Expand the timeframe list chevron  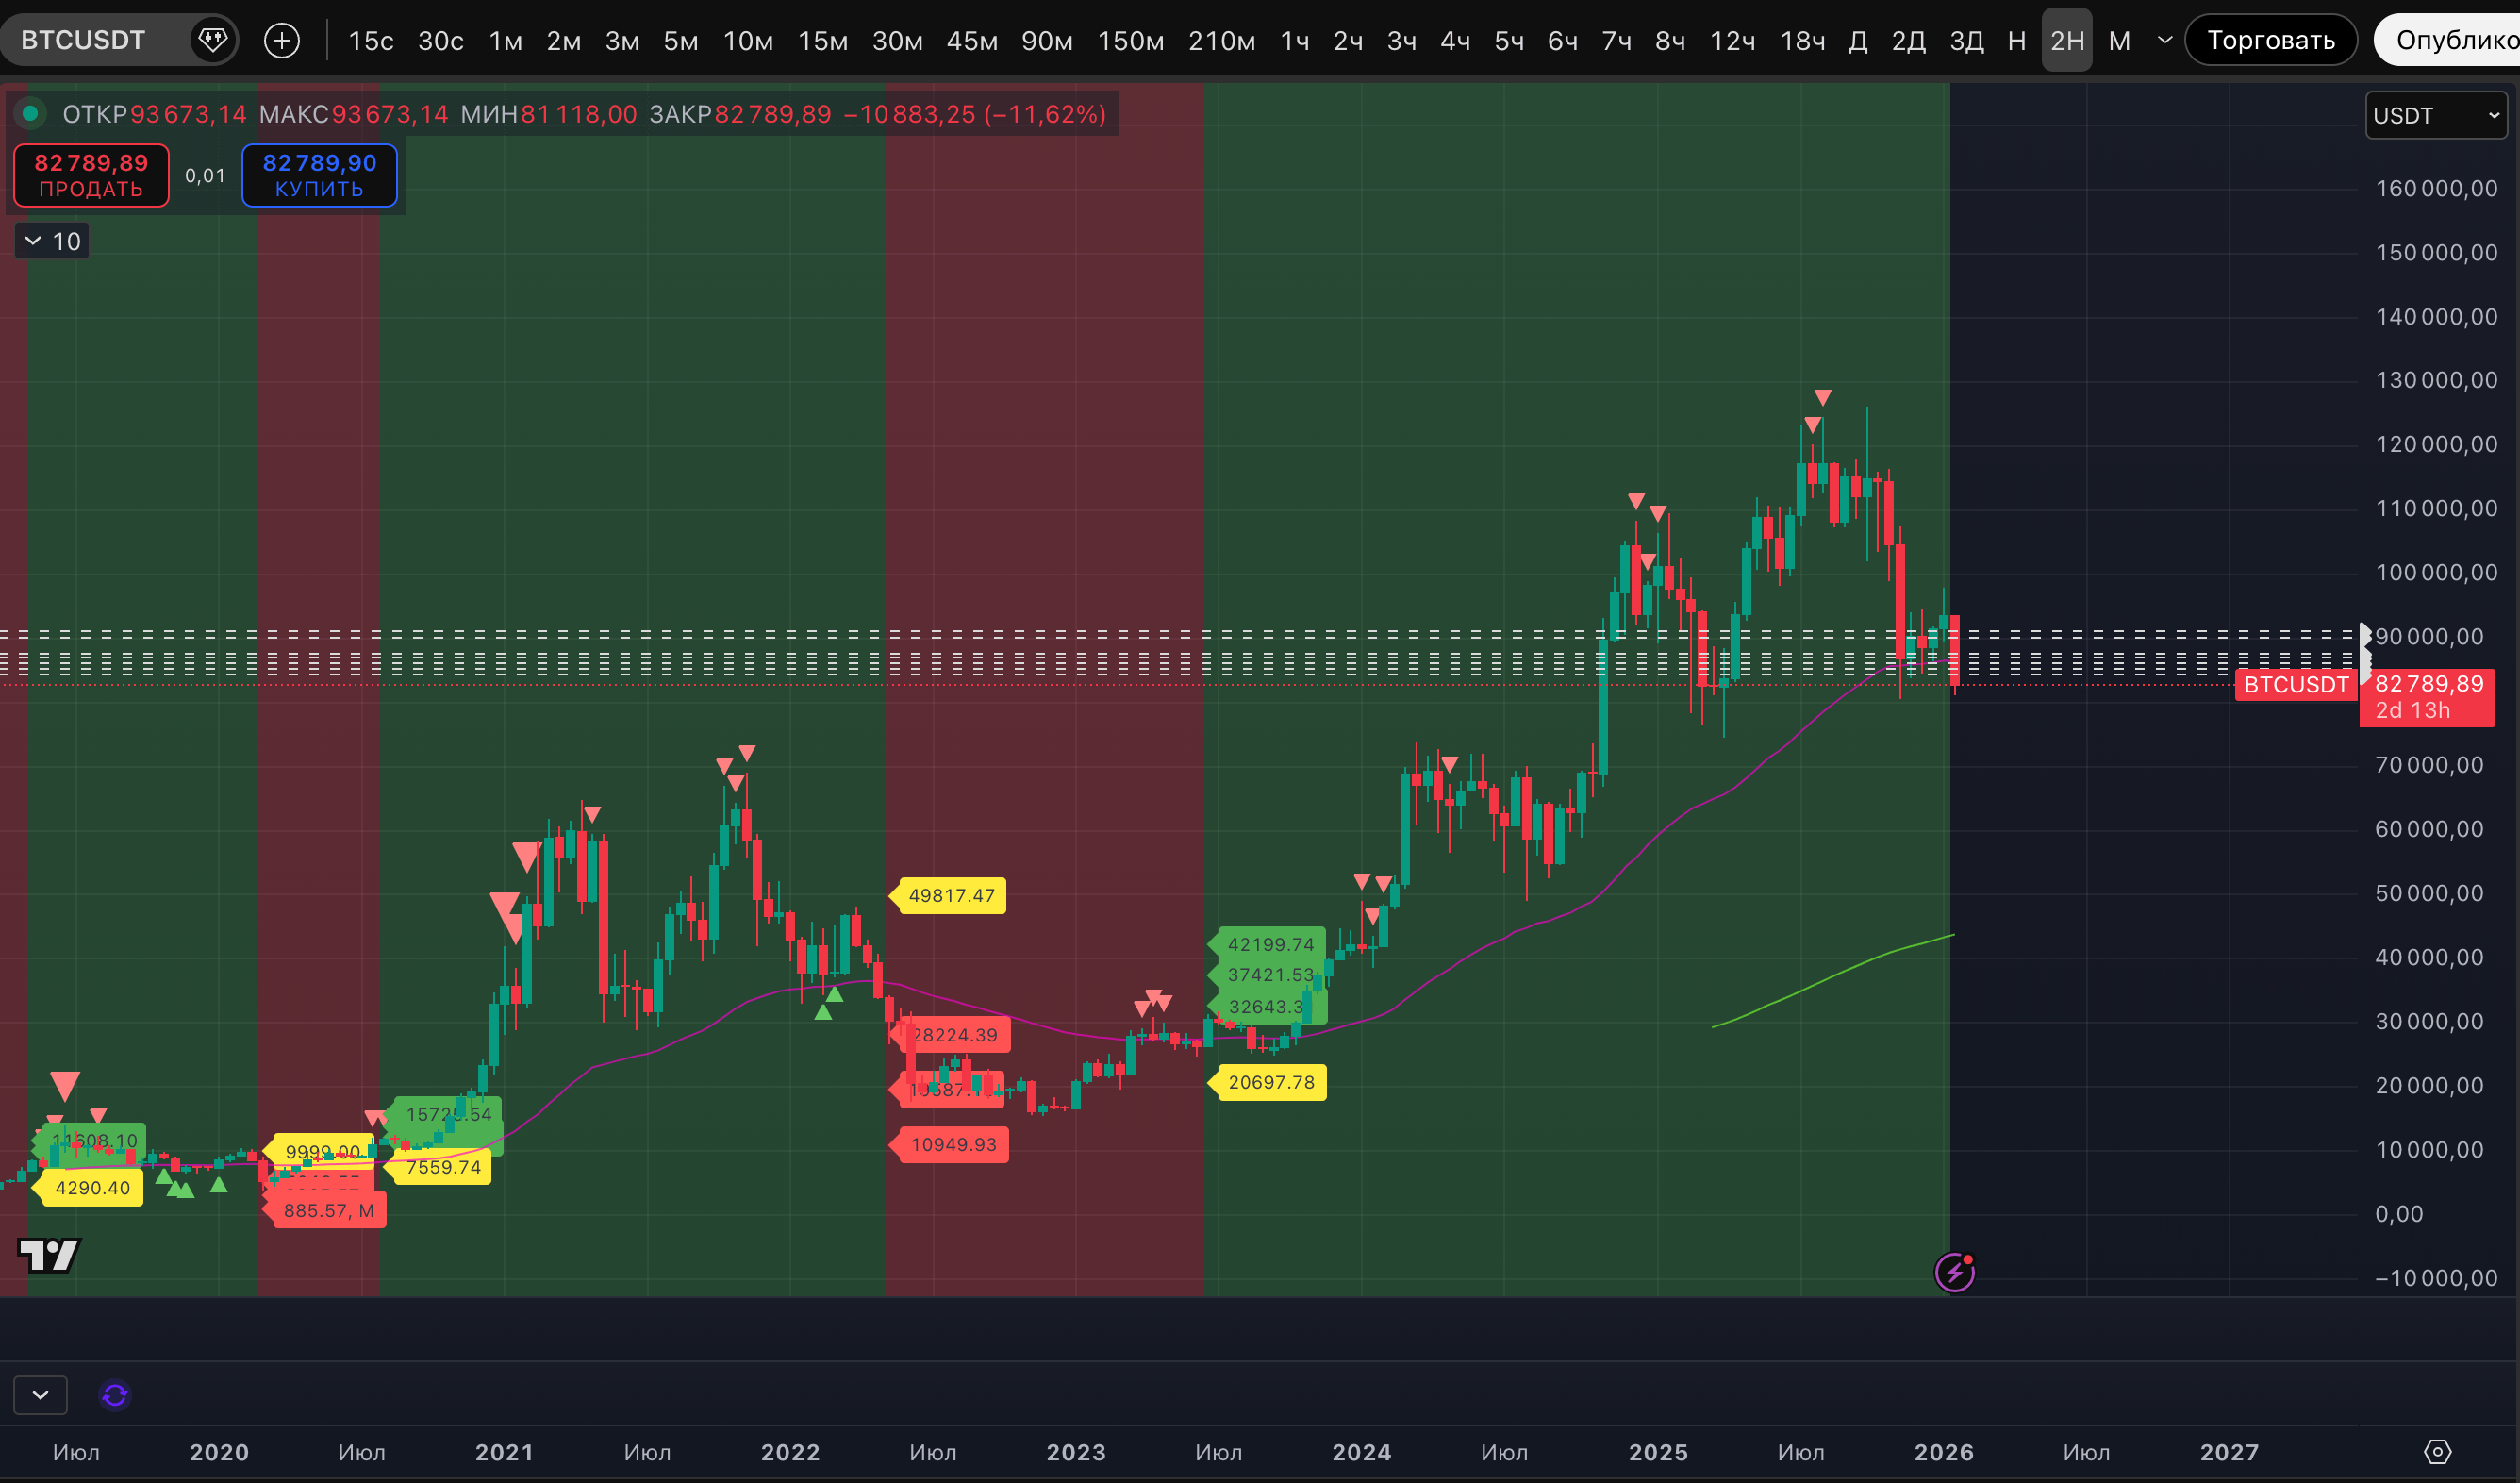pyautogui.click(x=2164, y=40)
